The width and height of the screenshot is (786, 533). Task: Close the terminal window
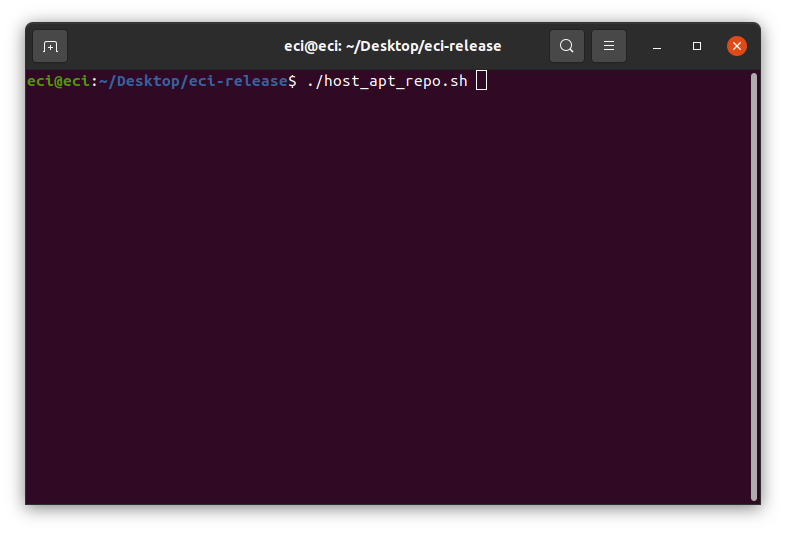736,46
